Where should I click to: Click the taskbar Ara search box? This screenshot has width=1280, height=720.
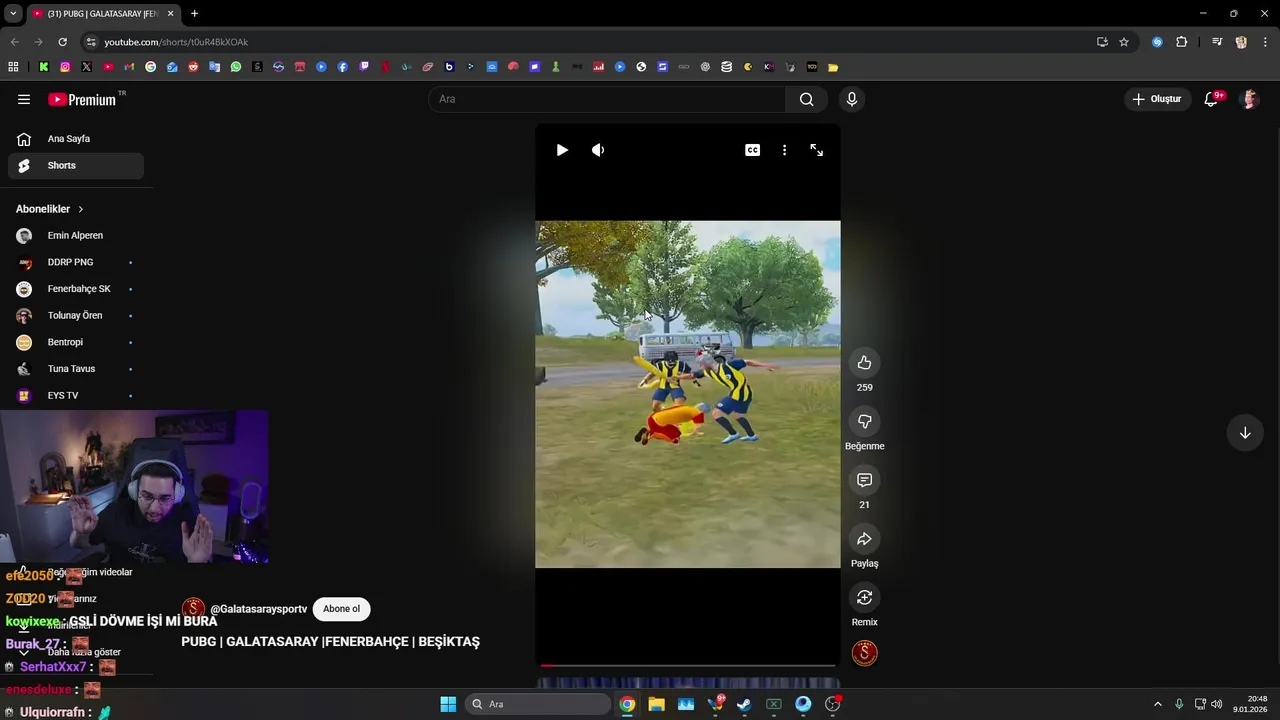(x=537, y=704)
